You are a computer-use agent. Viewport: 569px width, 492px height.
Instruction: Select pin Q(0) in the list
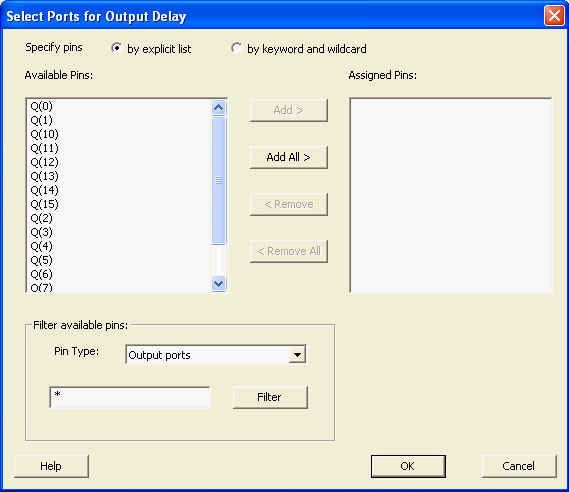pyautogui.click(x=41, y=106)
